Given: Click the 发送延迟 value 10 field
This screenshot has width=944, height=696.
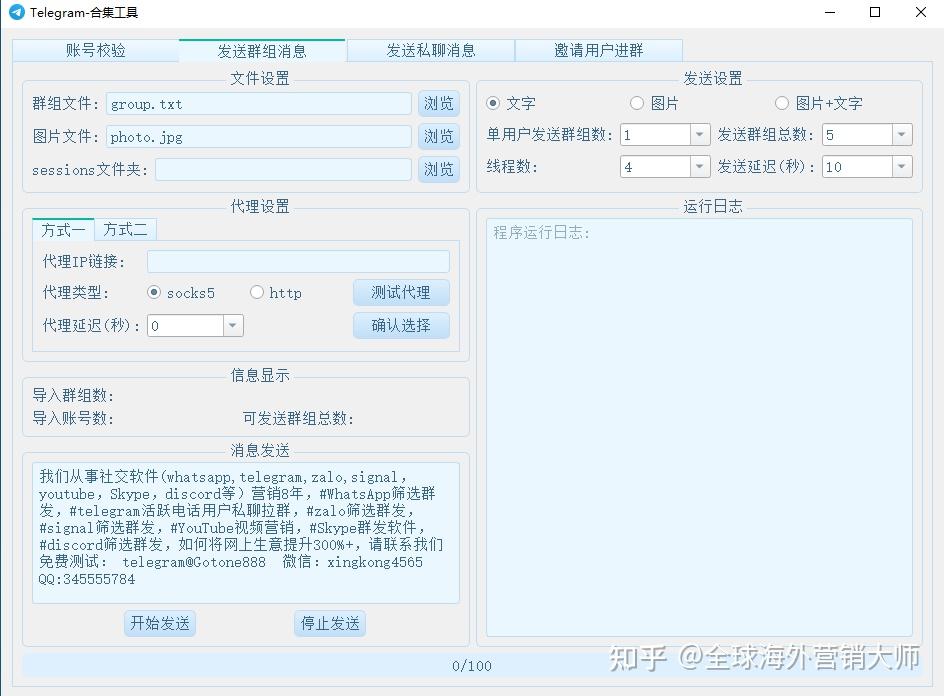Looking at the screenshot, I should click(x=857, y=167).
